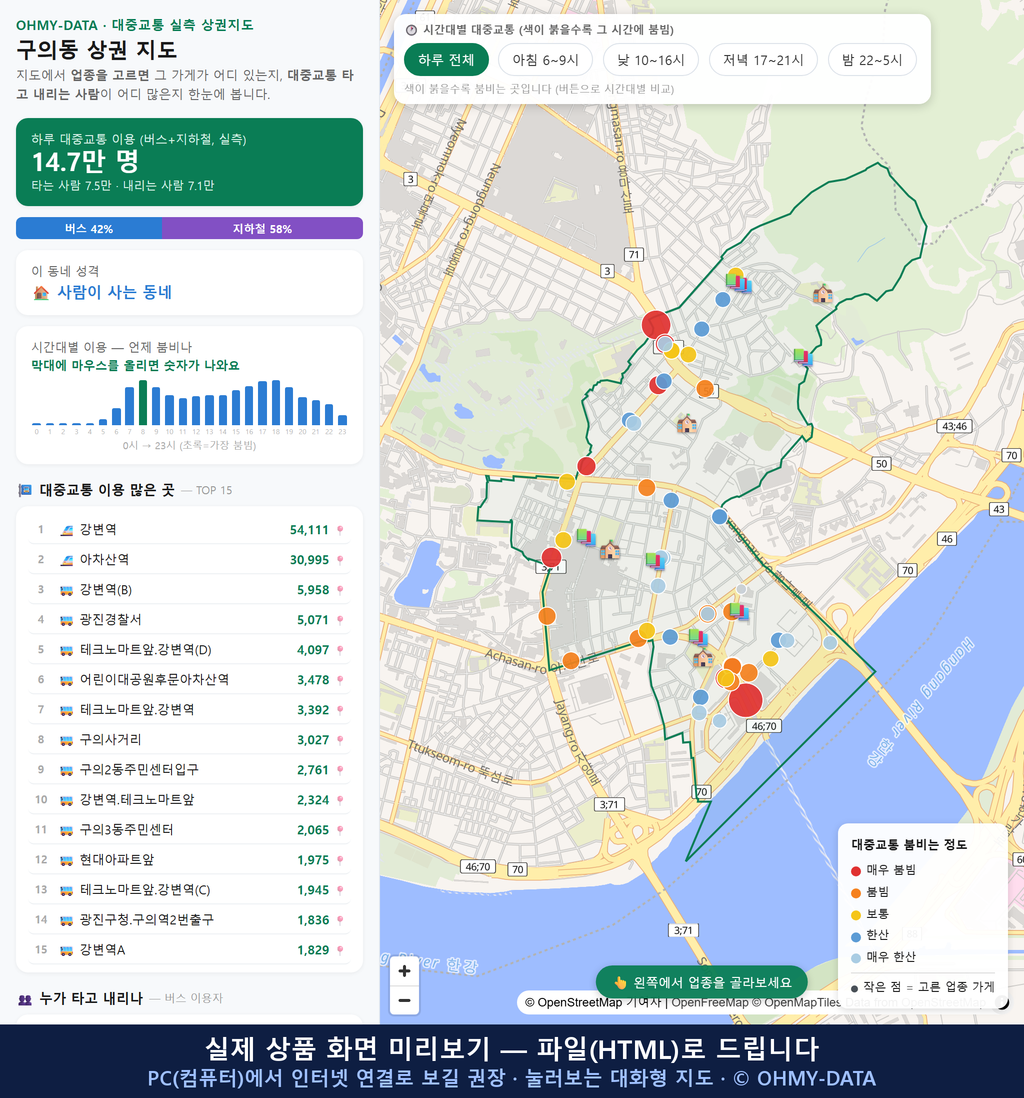This screenshot has width=1024, height=1098.
Task: Zoom in the map with plus button
Action: point(404,971)
